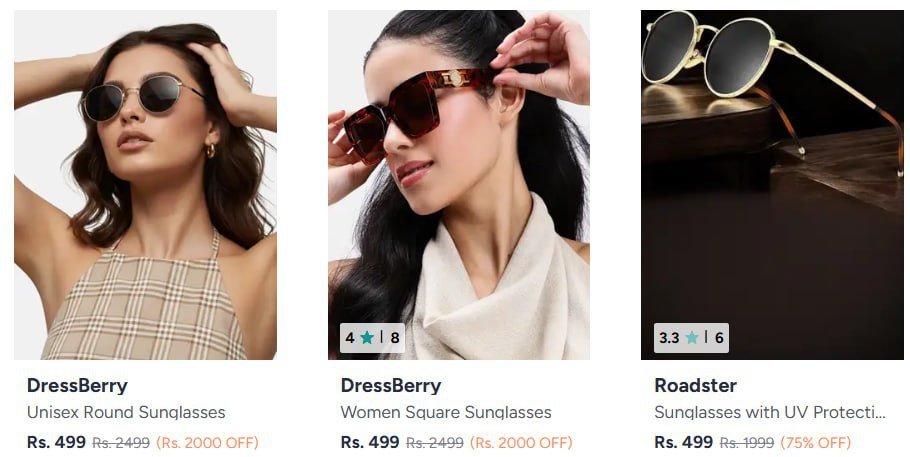Click the Rs. 499 price under Unisex Round
910x457 pixels.
pos(56,442)
